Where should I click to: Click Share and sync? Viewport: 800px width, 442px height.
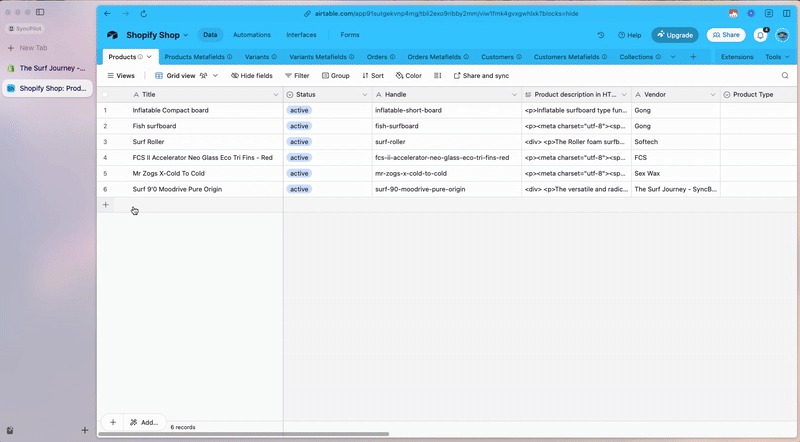click(x=481, y=76)
